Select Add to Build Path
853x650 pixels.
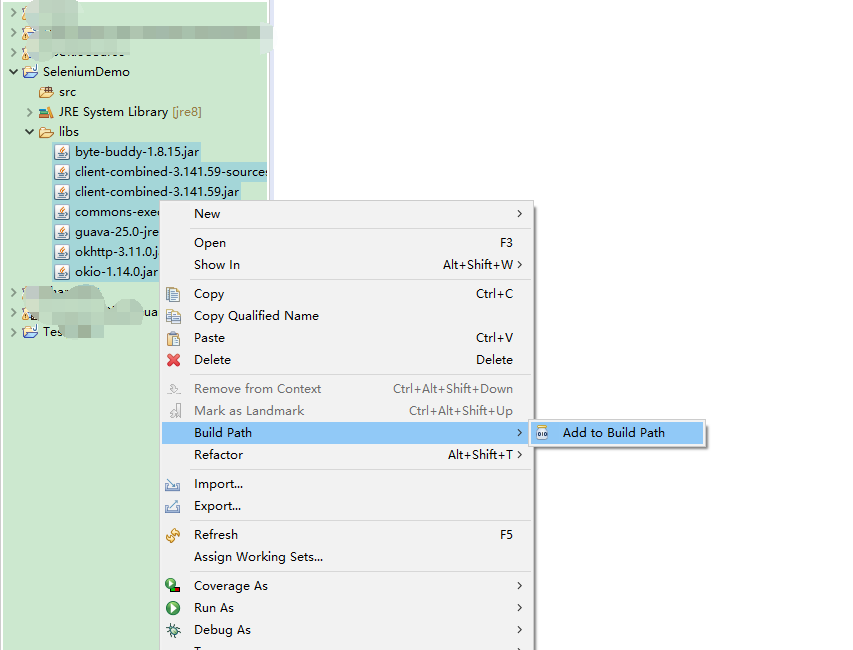click(x=618, y=433)
